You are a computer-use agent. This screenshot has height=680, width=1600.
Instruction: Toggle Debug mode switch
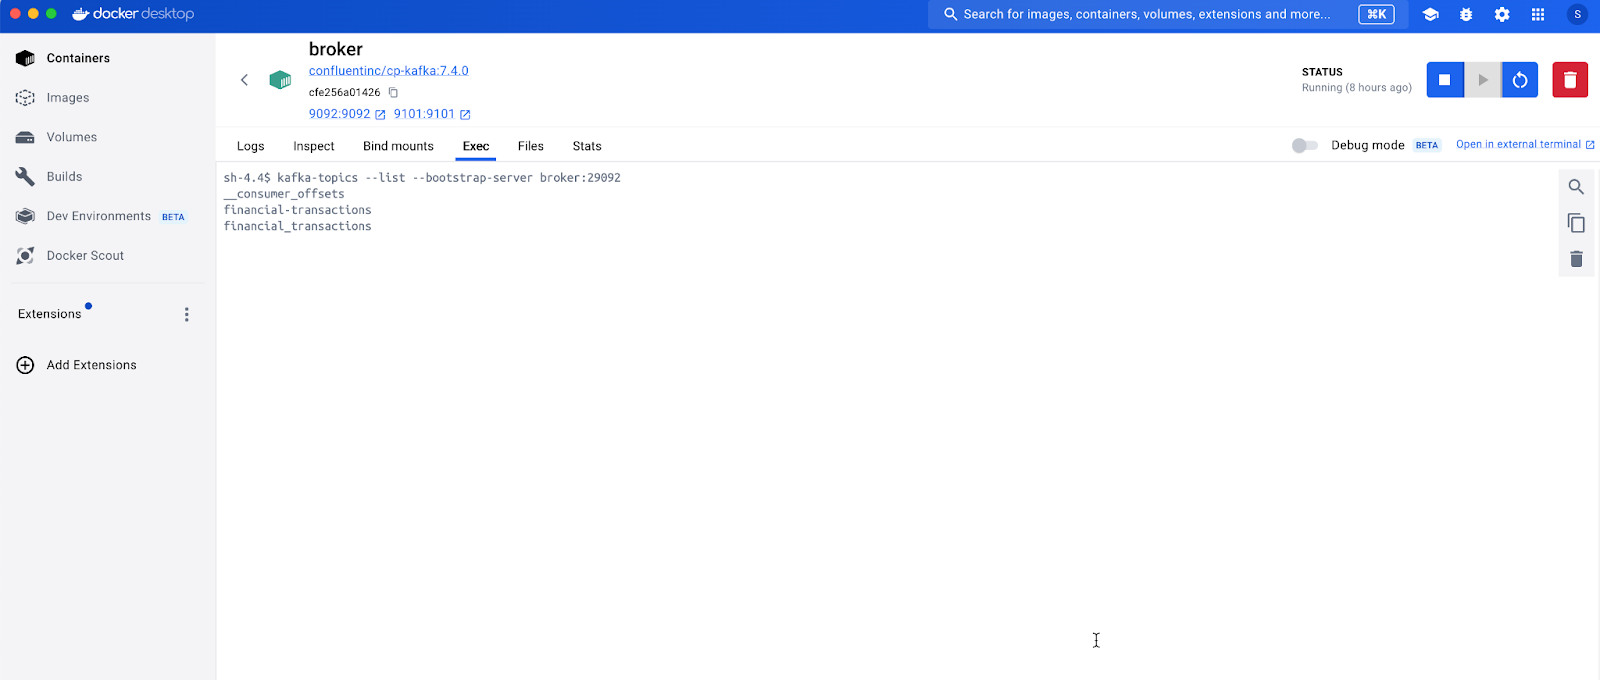[x=1304, y=145]
